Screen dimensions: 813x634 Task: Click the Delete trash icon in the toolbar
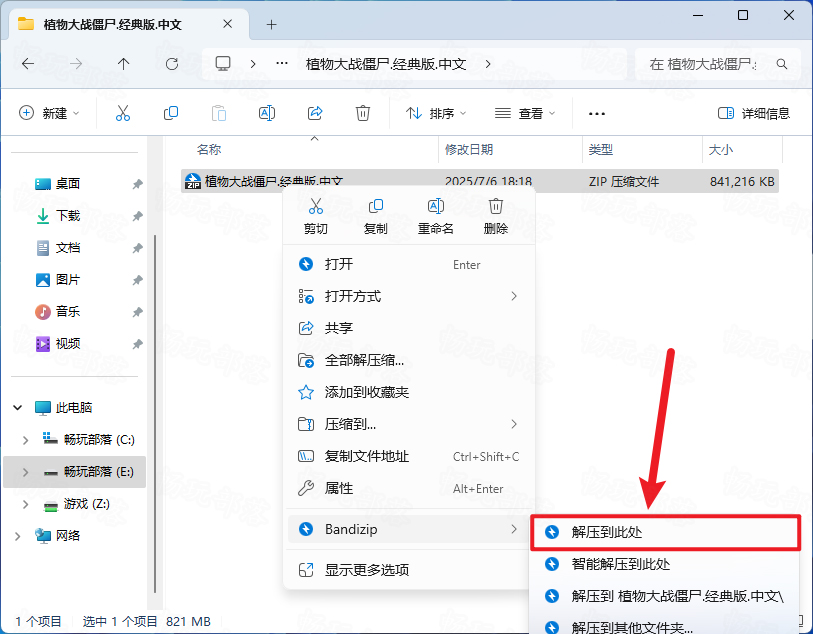[x=362, y=113]
